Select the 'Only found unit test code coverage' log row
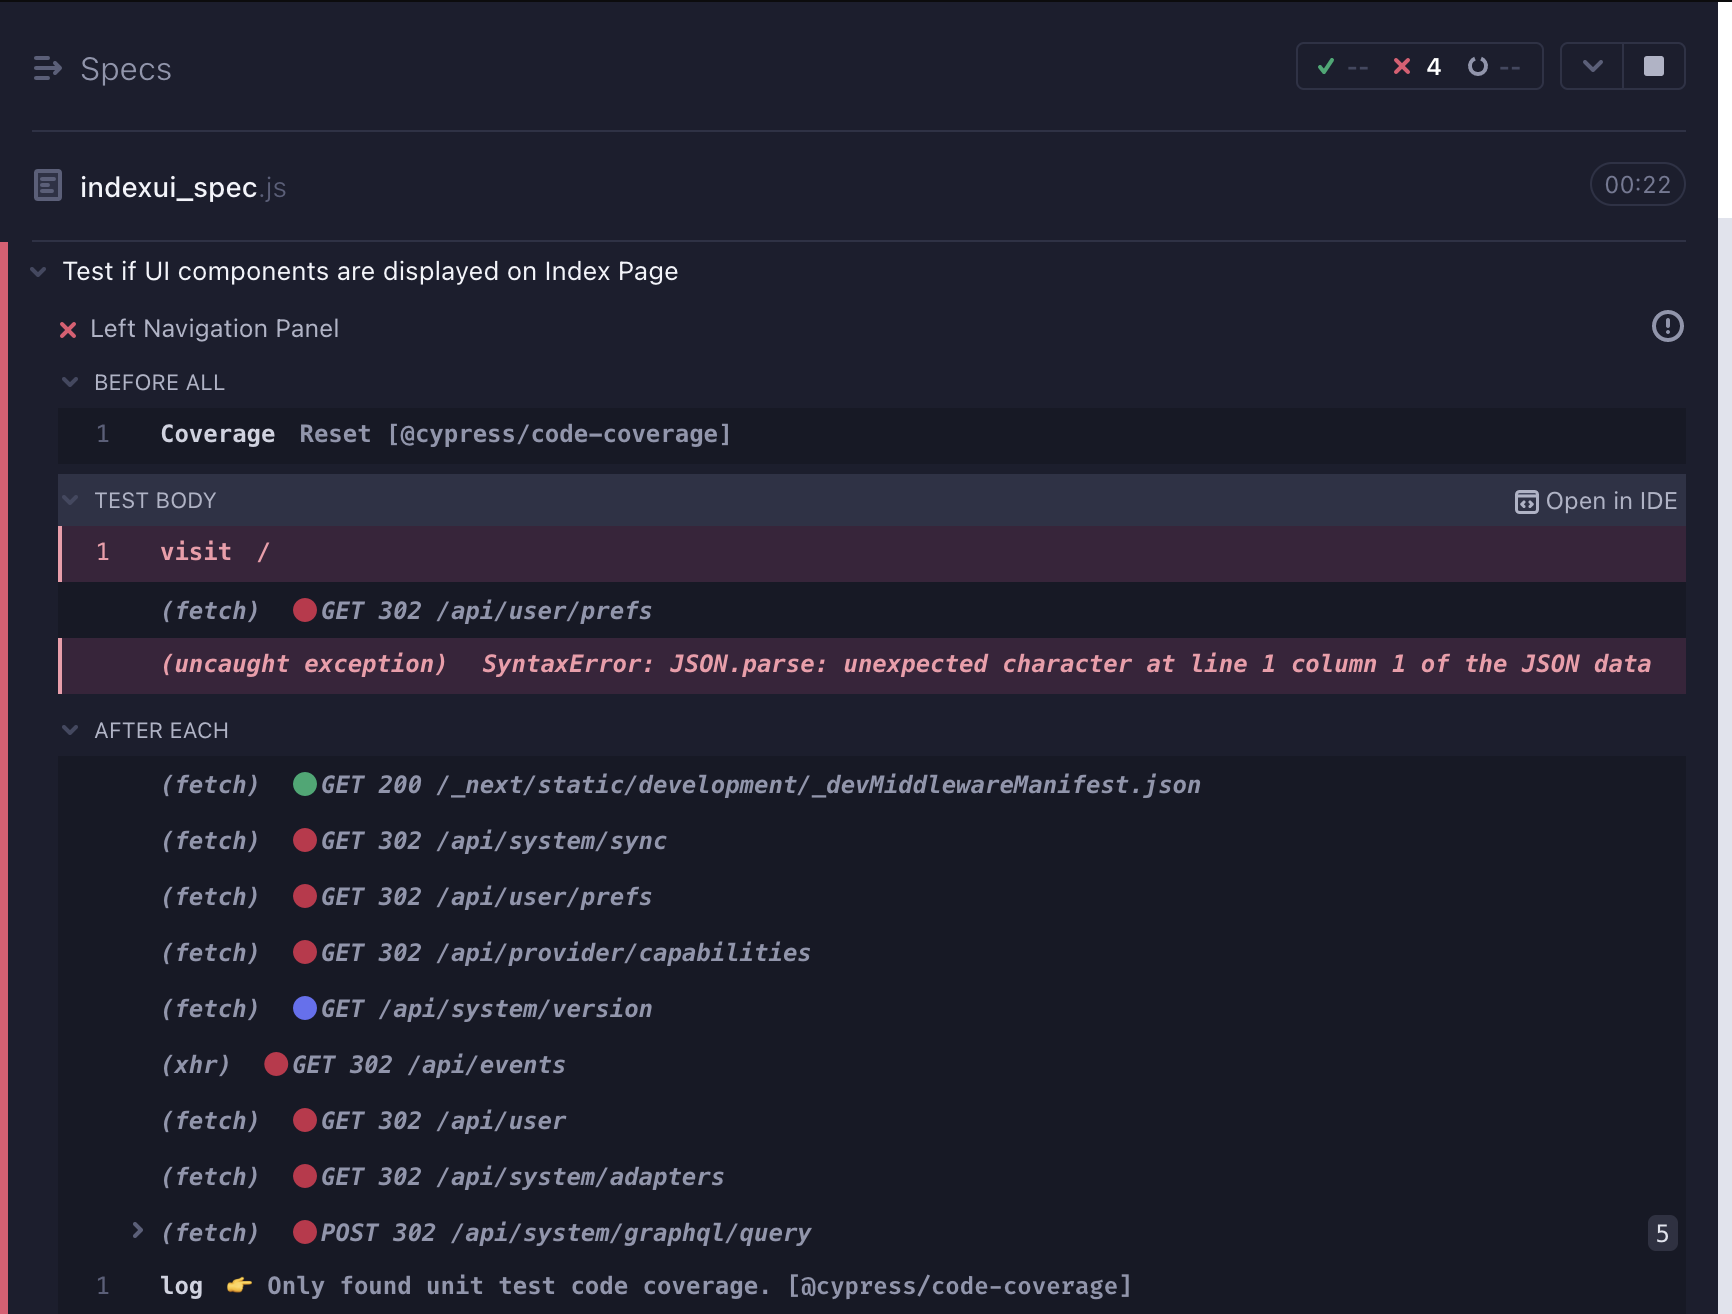 click(x=872, y=1286)
